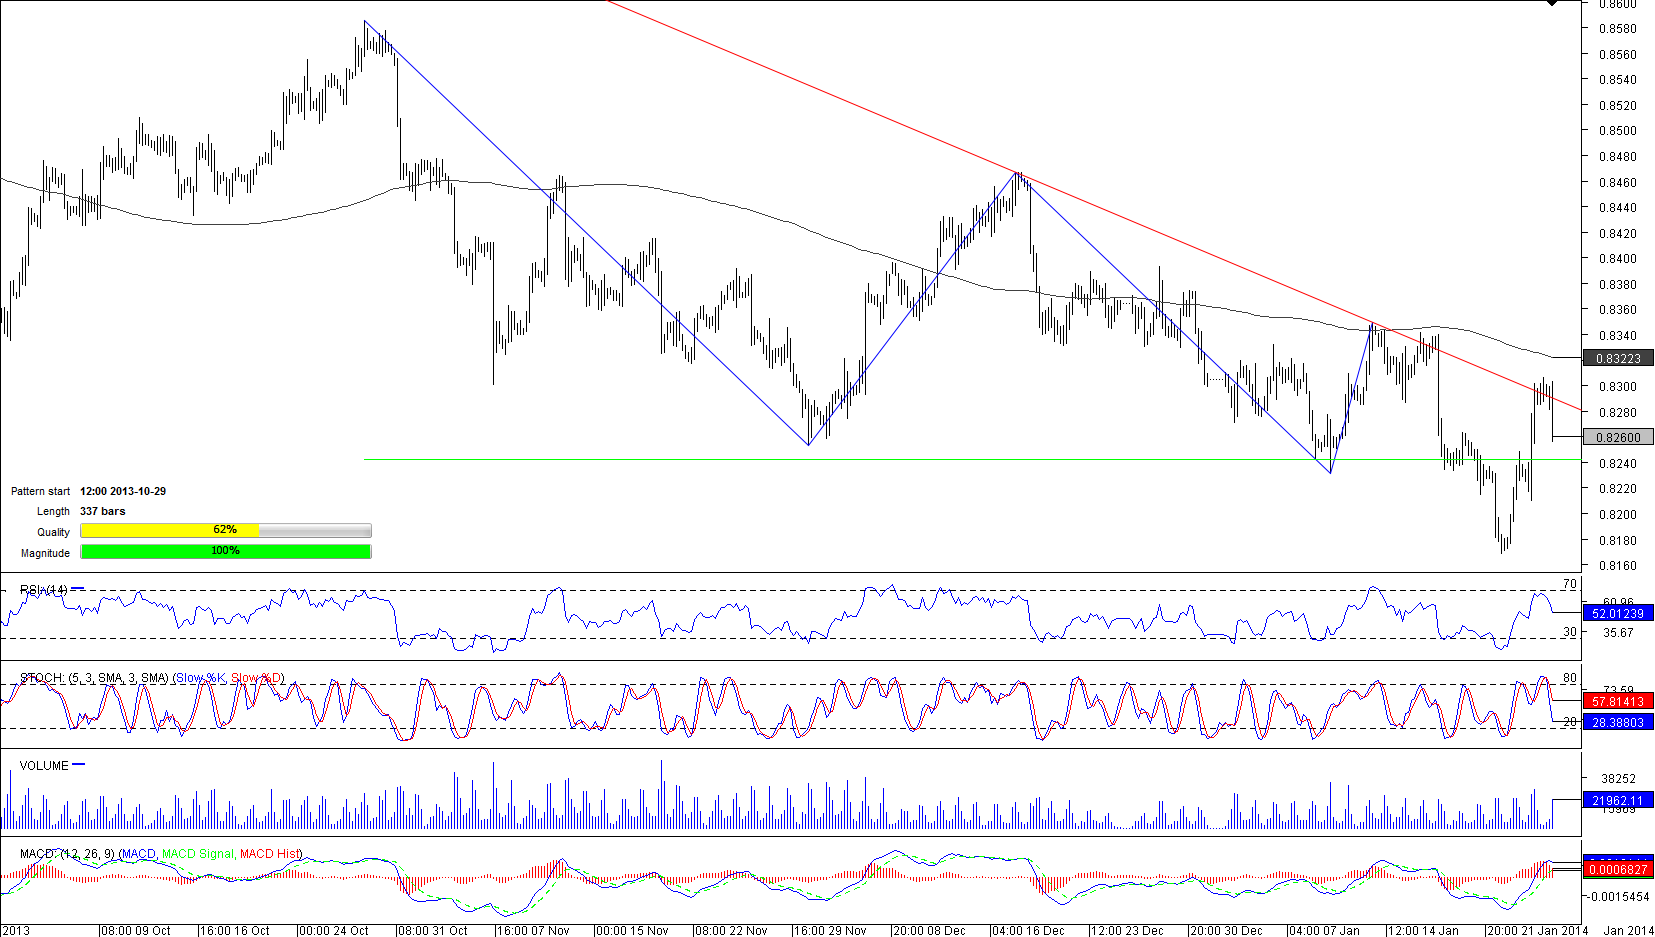Click the 20:00 21 Jan 2014 axis label
The height and width of the screenshot is (937, 1655).
click(x=1537, y=930)
